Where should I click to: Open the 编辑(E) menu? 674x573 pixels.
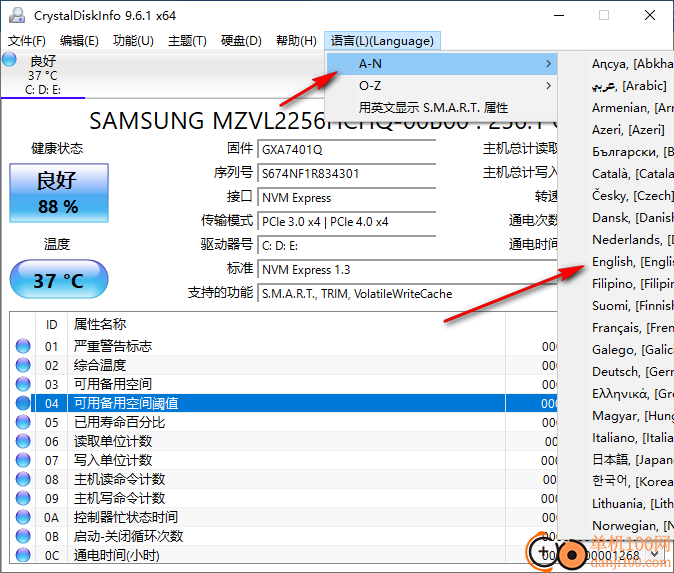[79, 41]
